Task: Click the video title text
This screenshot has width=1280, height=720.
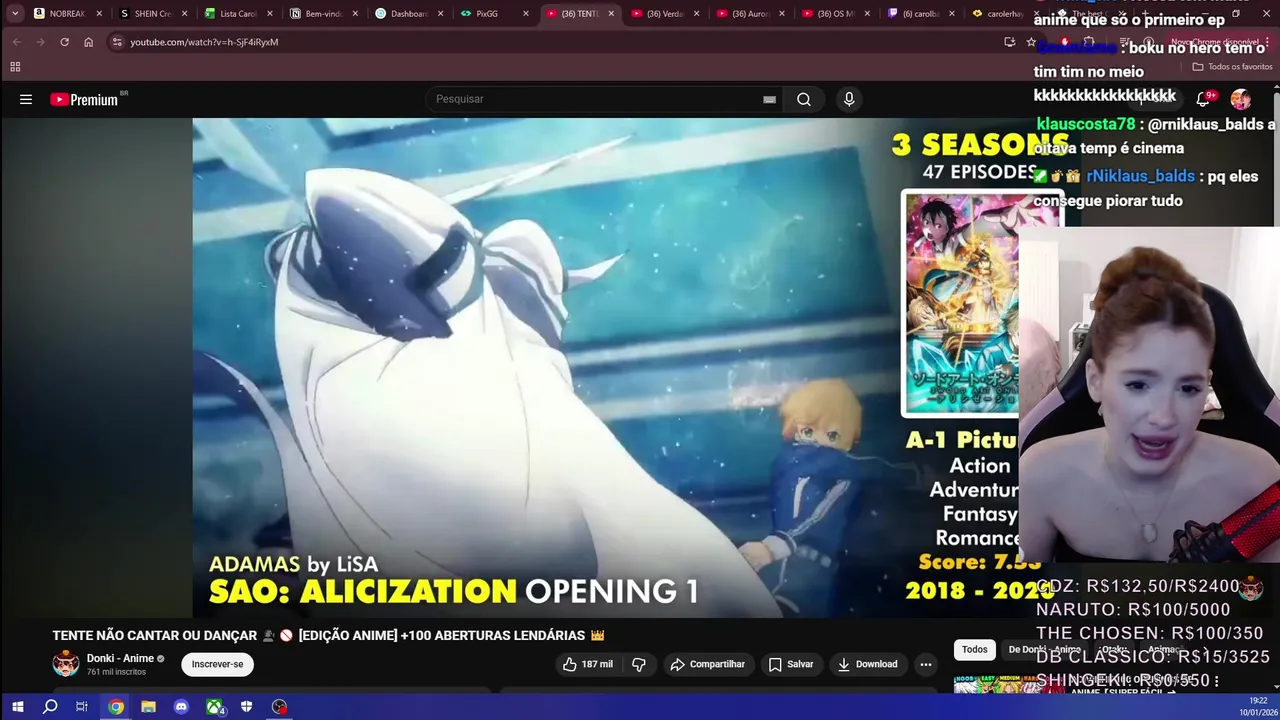Action: (x=328, y=635)
